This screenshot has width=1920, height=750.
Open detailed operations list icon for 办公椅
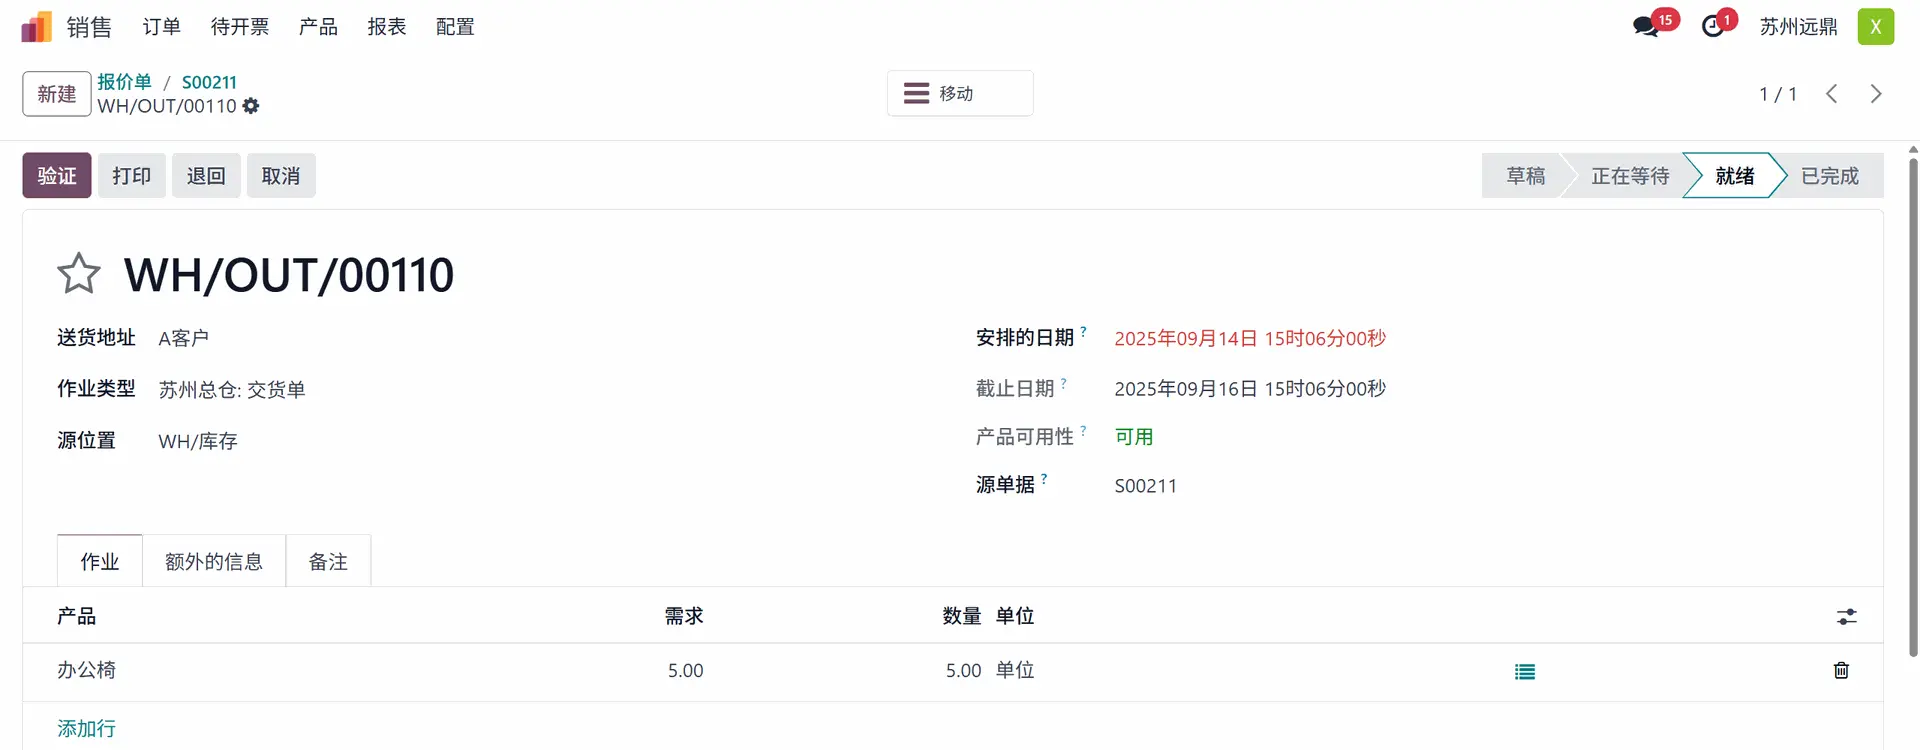click(x=1524, y=672)
